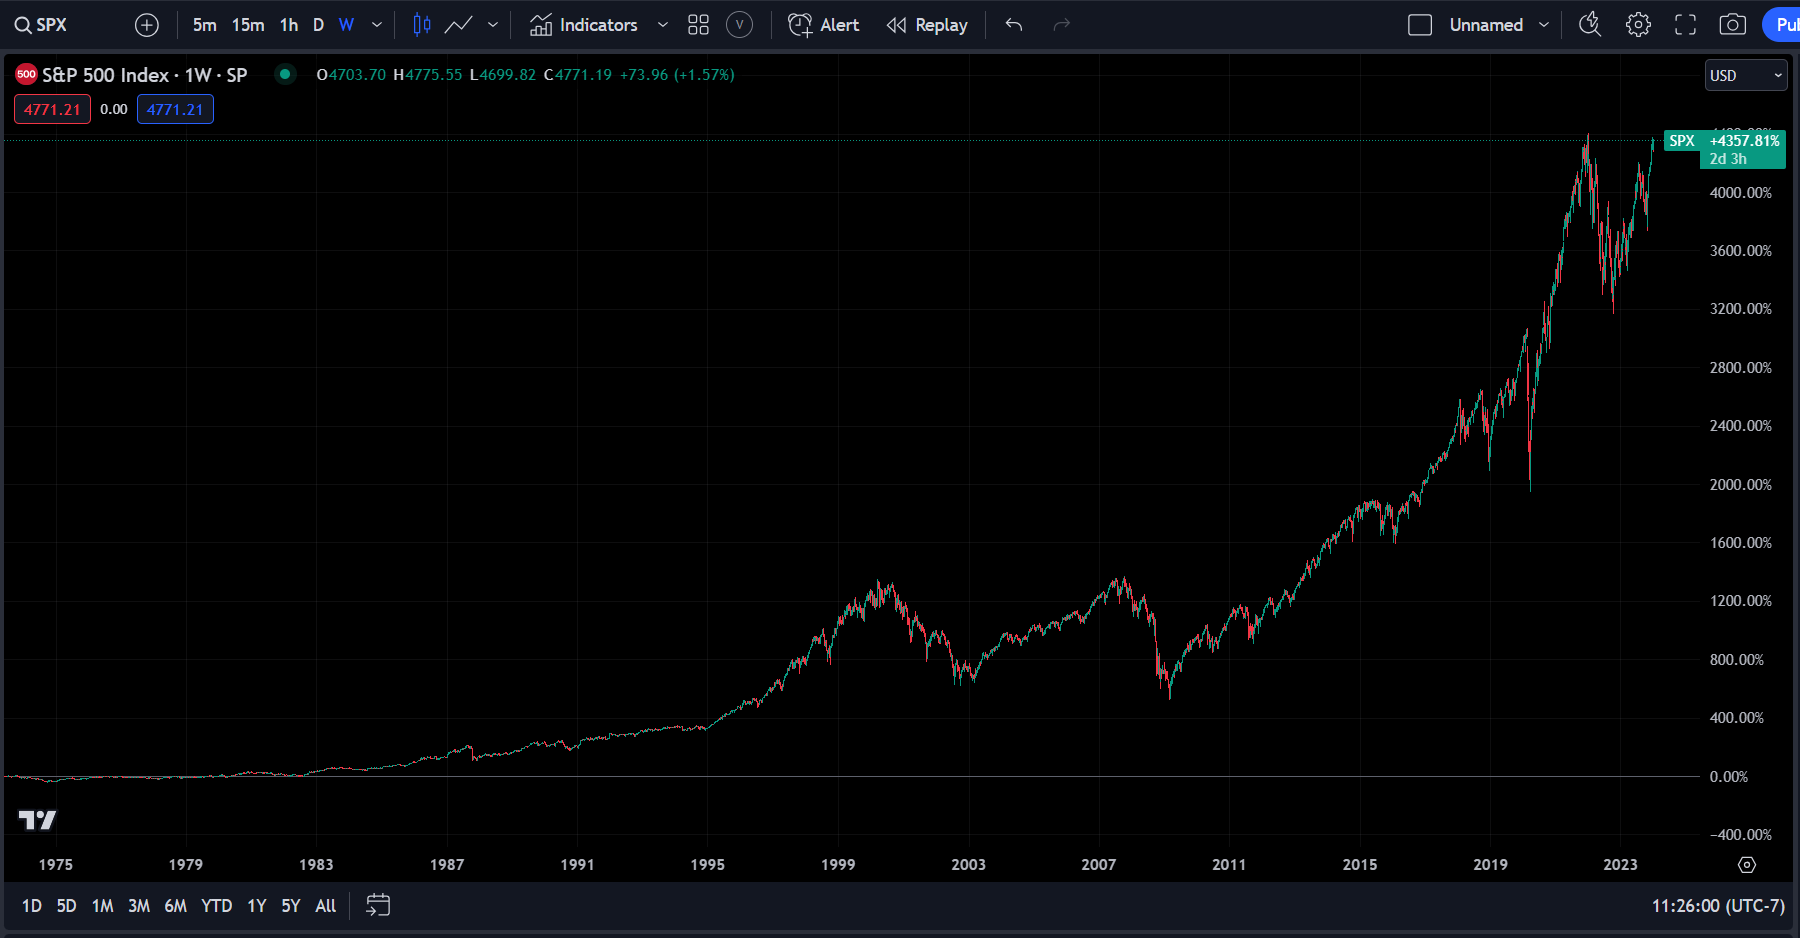Set range to 5Y
Image resolution: width=1800 pixels, height=938 pixels.
(291, 906)
